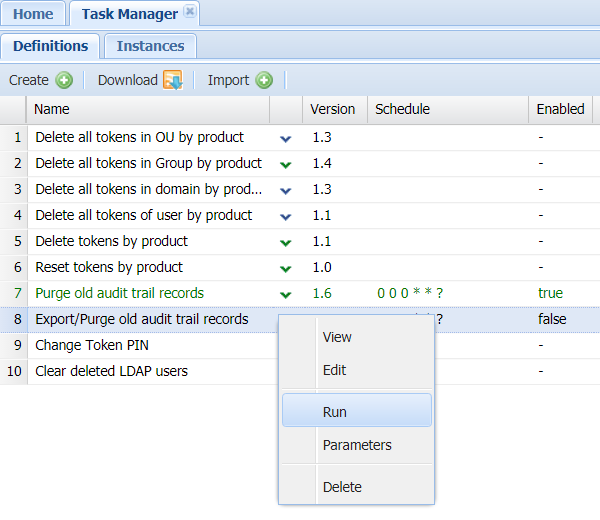
Task: Click green arrow on Delete tokens by product row
Action: (x=286, y=242)
